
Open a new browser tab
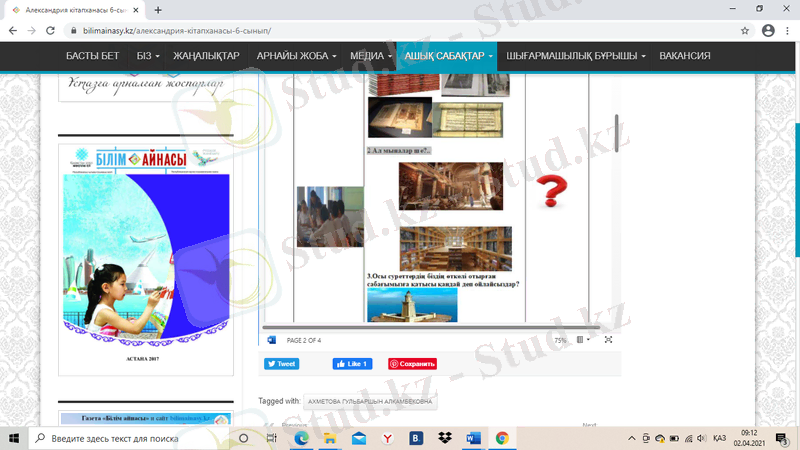click(159, 9)
